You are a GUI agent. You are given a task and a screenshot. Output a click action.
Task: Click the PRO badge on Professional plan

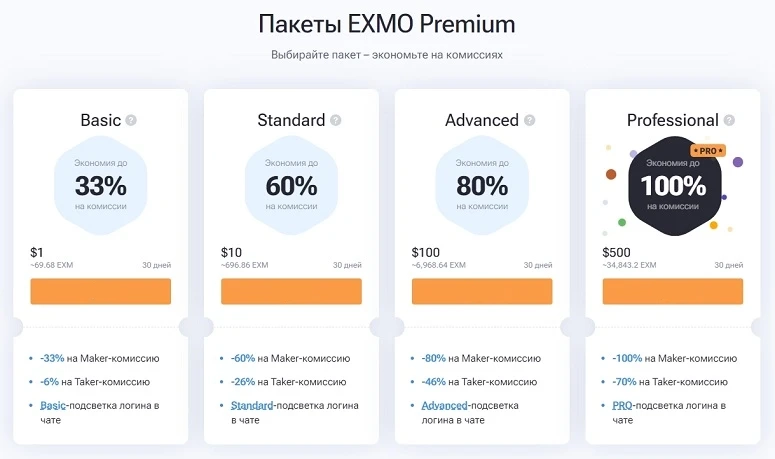[x=707, y=151]
